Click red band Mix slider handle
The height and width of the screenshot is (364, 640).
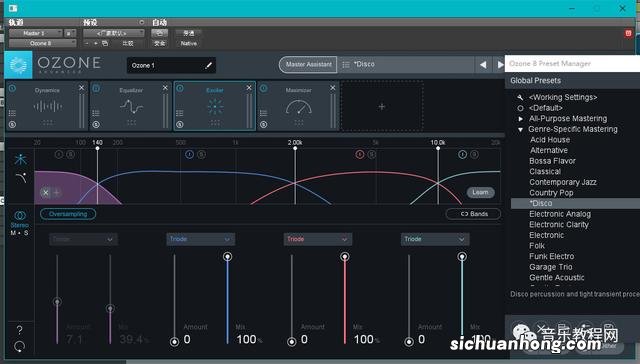pyautogui.click(x=345, y=256)
